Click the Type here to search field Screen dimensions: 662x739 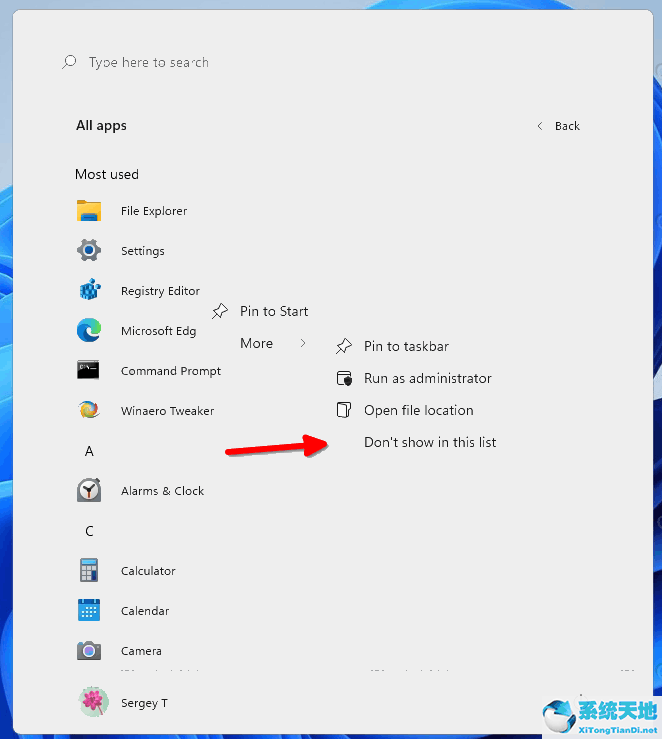tap(149, 62)
